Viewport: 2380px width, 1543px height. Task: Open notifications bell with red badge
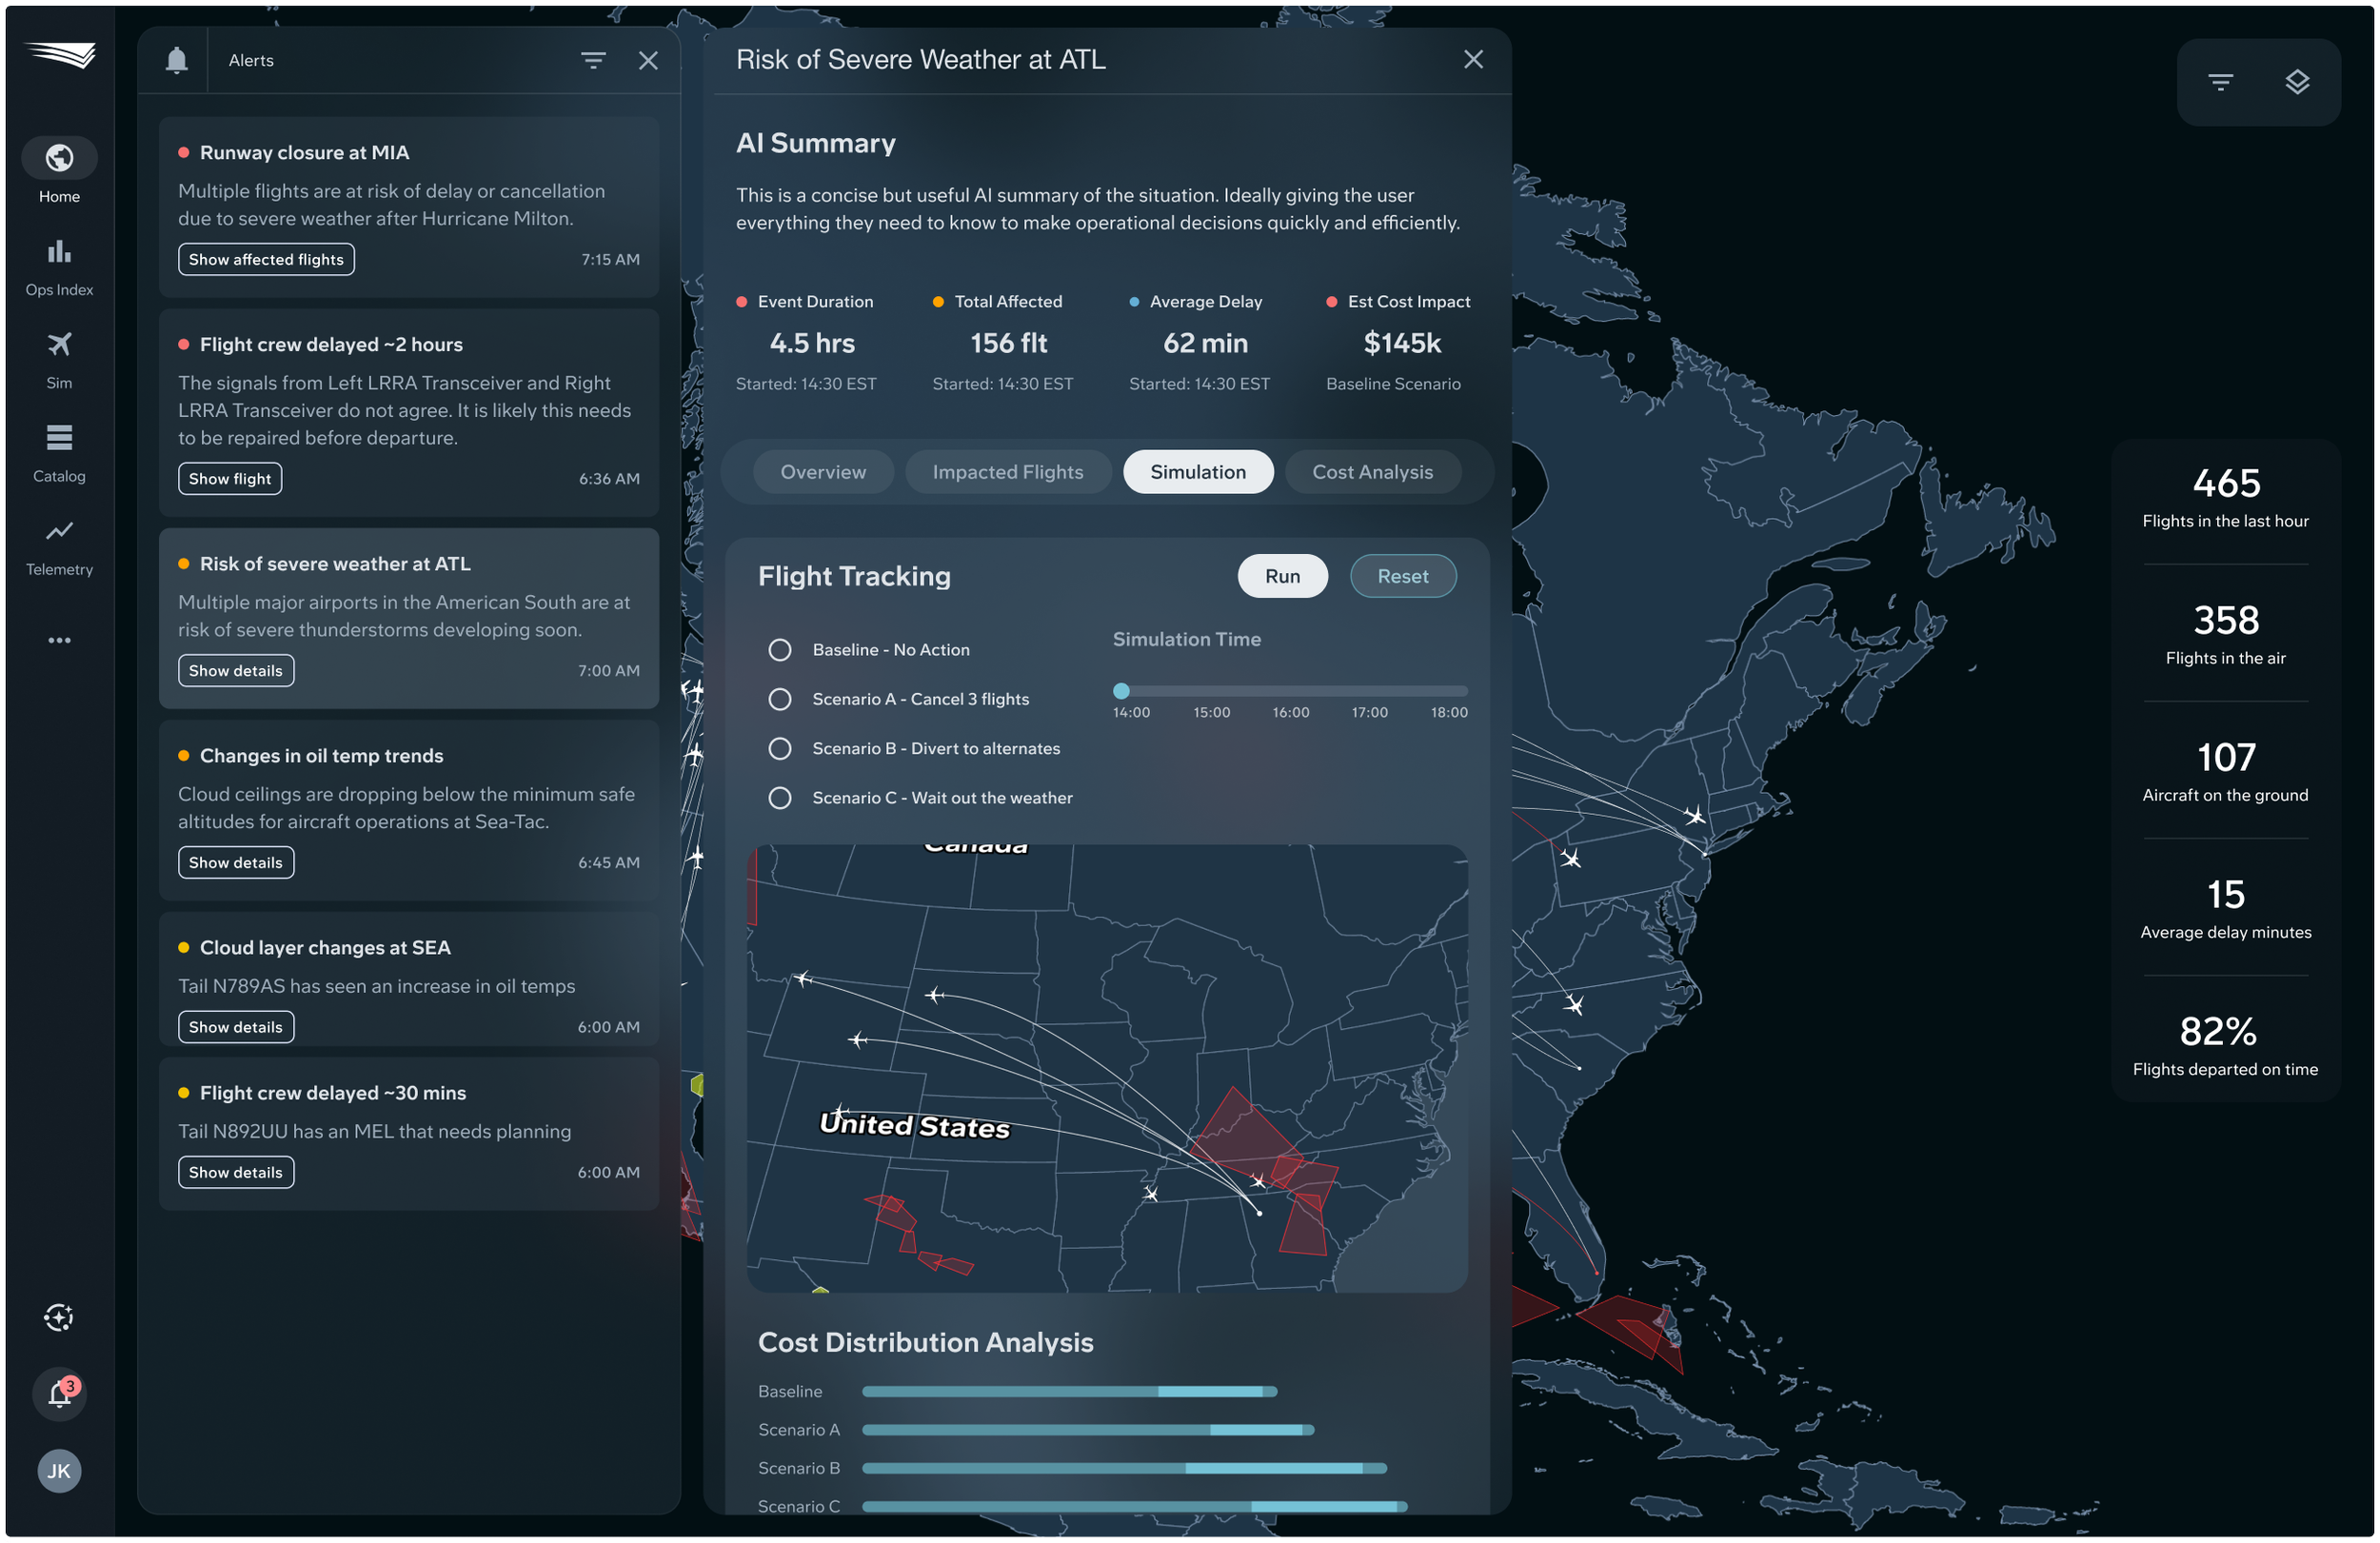tap(59, 1394)
